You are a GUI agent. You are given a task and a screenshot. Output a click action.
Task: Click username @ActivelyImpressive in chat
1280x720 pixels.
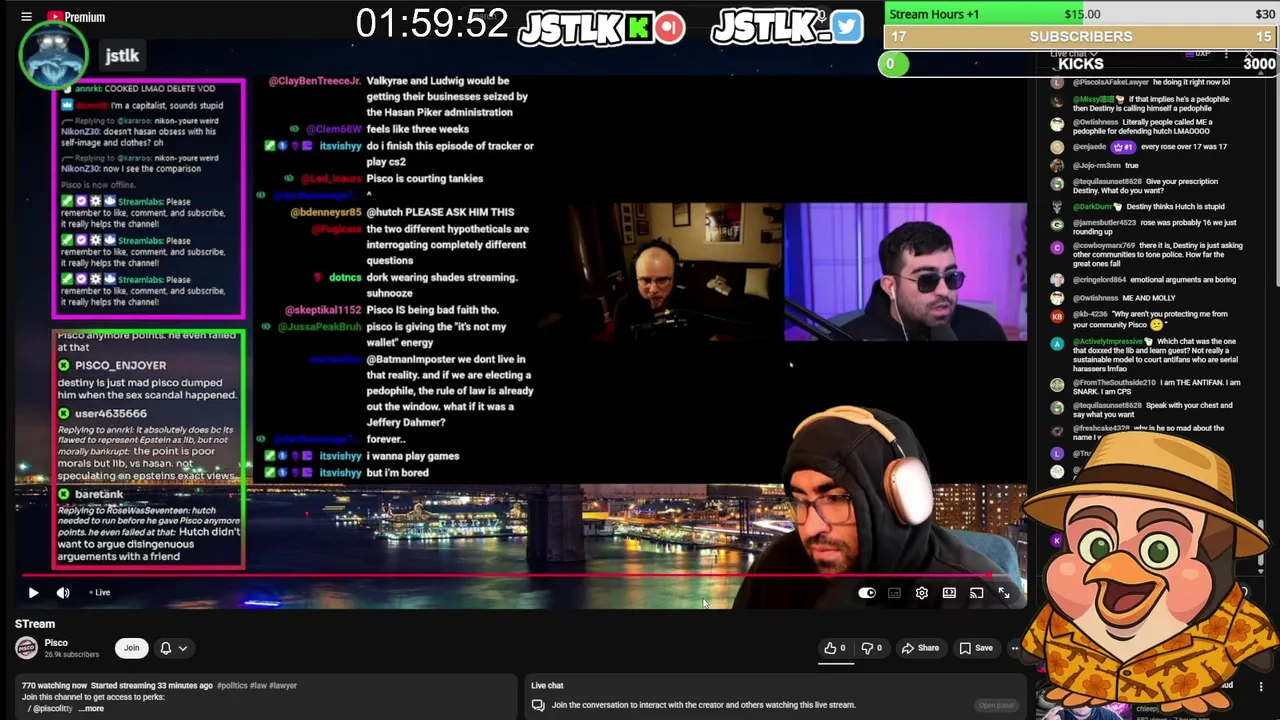[x=1108, y=342]
